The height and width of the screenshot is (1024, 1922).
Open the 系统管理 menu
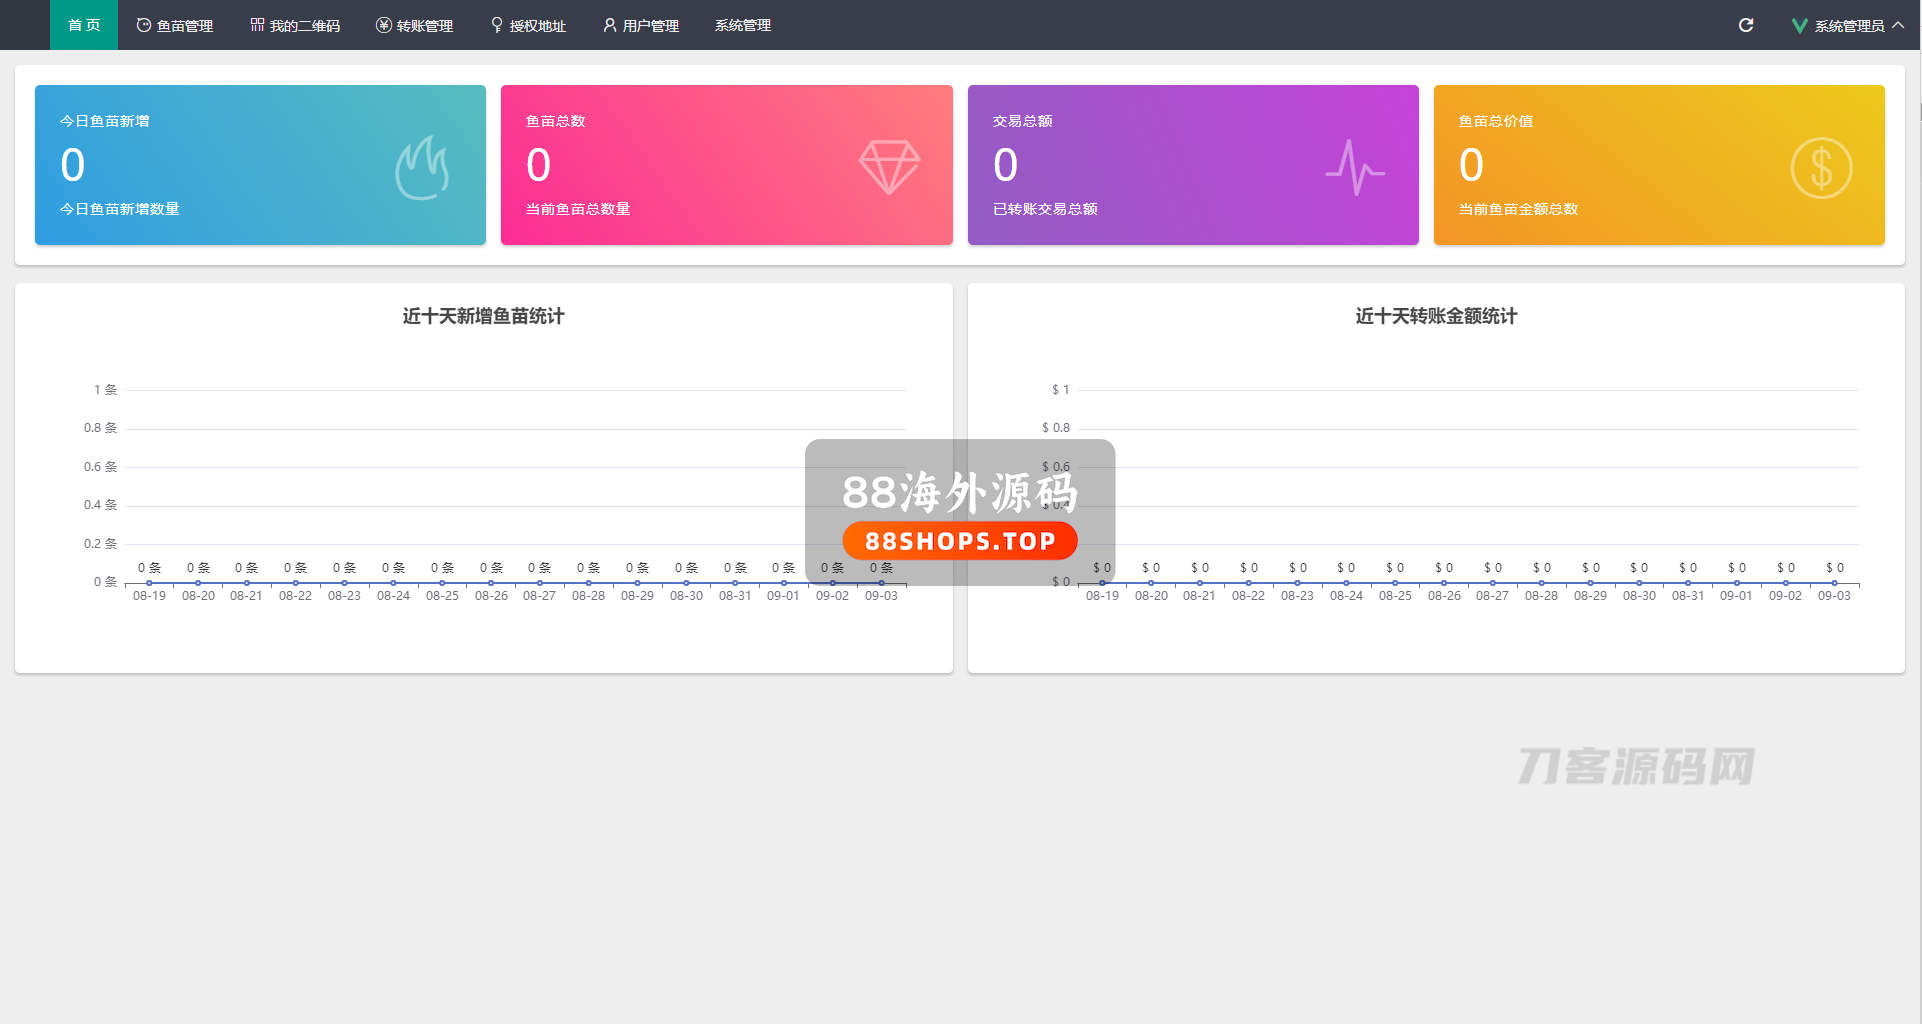point(742,25)
